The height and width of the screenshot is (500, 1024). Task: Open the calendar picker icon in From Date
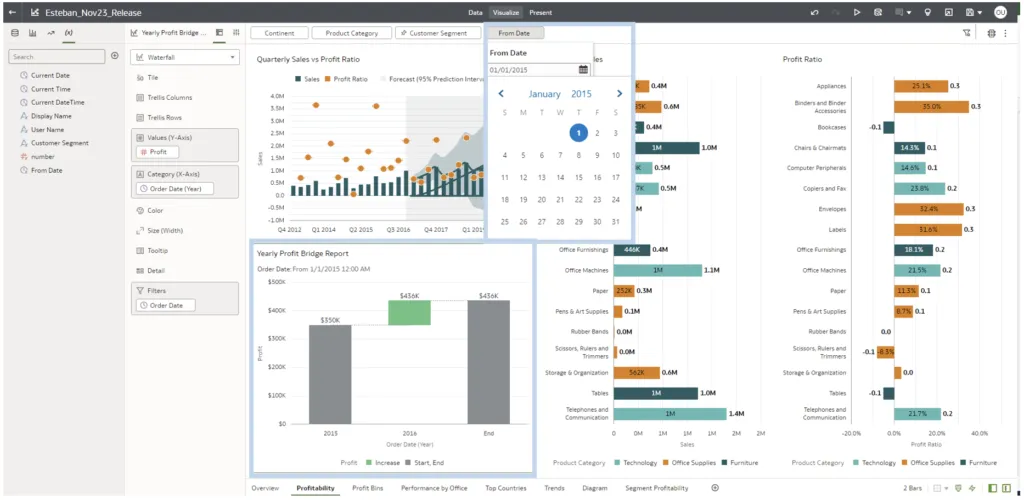pyautogui.click(x=583, y=70)
